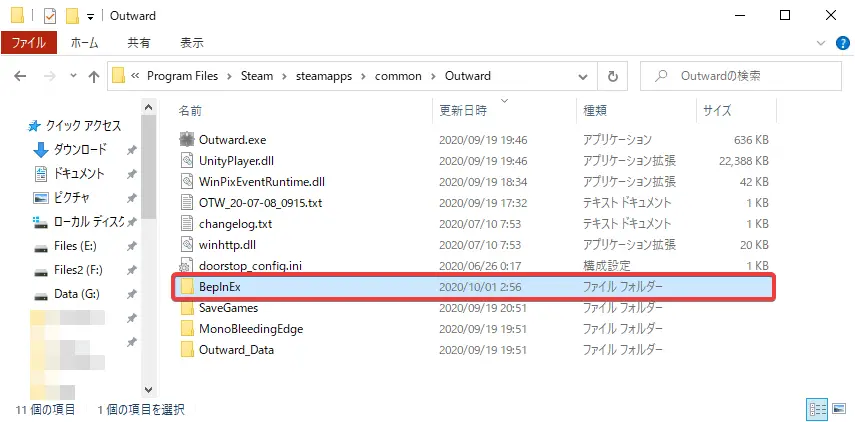Click the pin icon next to Data (G:)

(131, 295)
